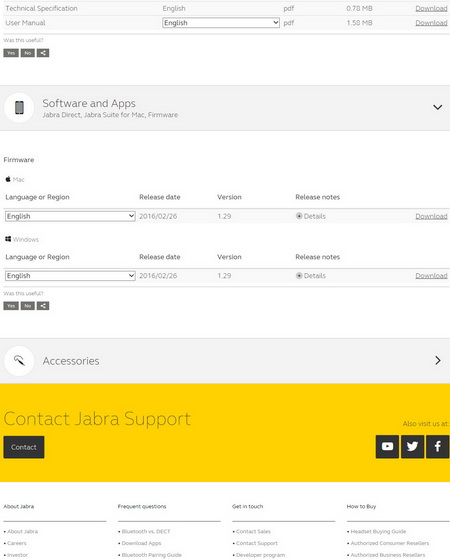Screen dimensions: 450x559
Task: Click the Contact button
Action: click(24, 447)
